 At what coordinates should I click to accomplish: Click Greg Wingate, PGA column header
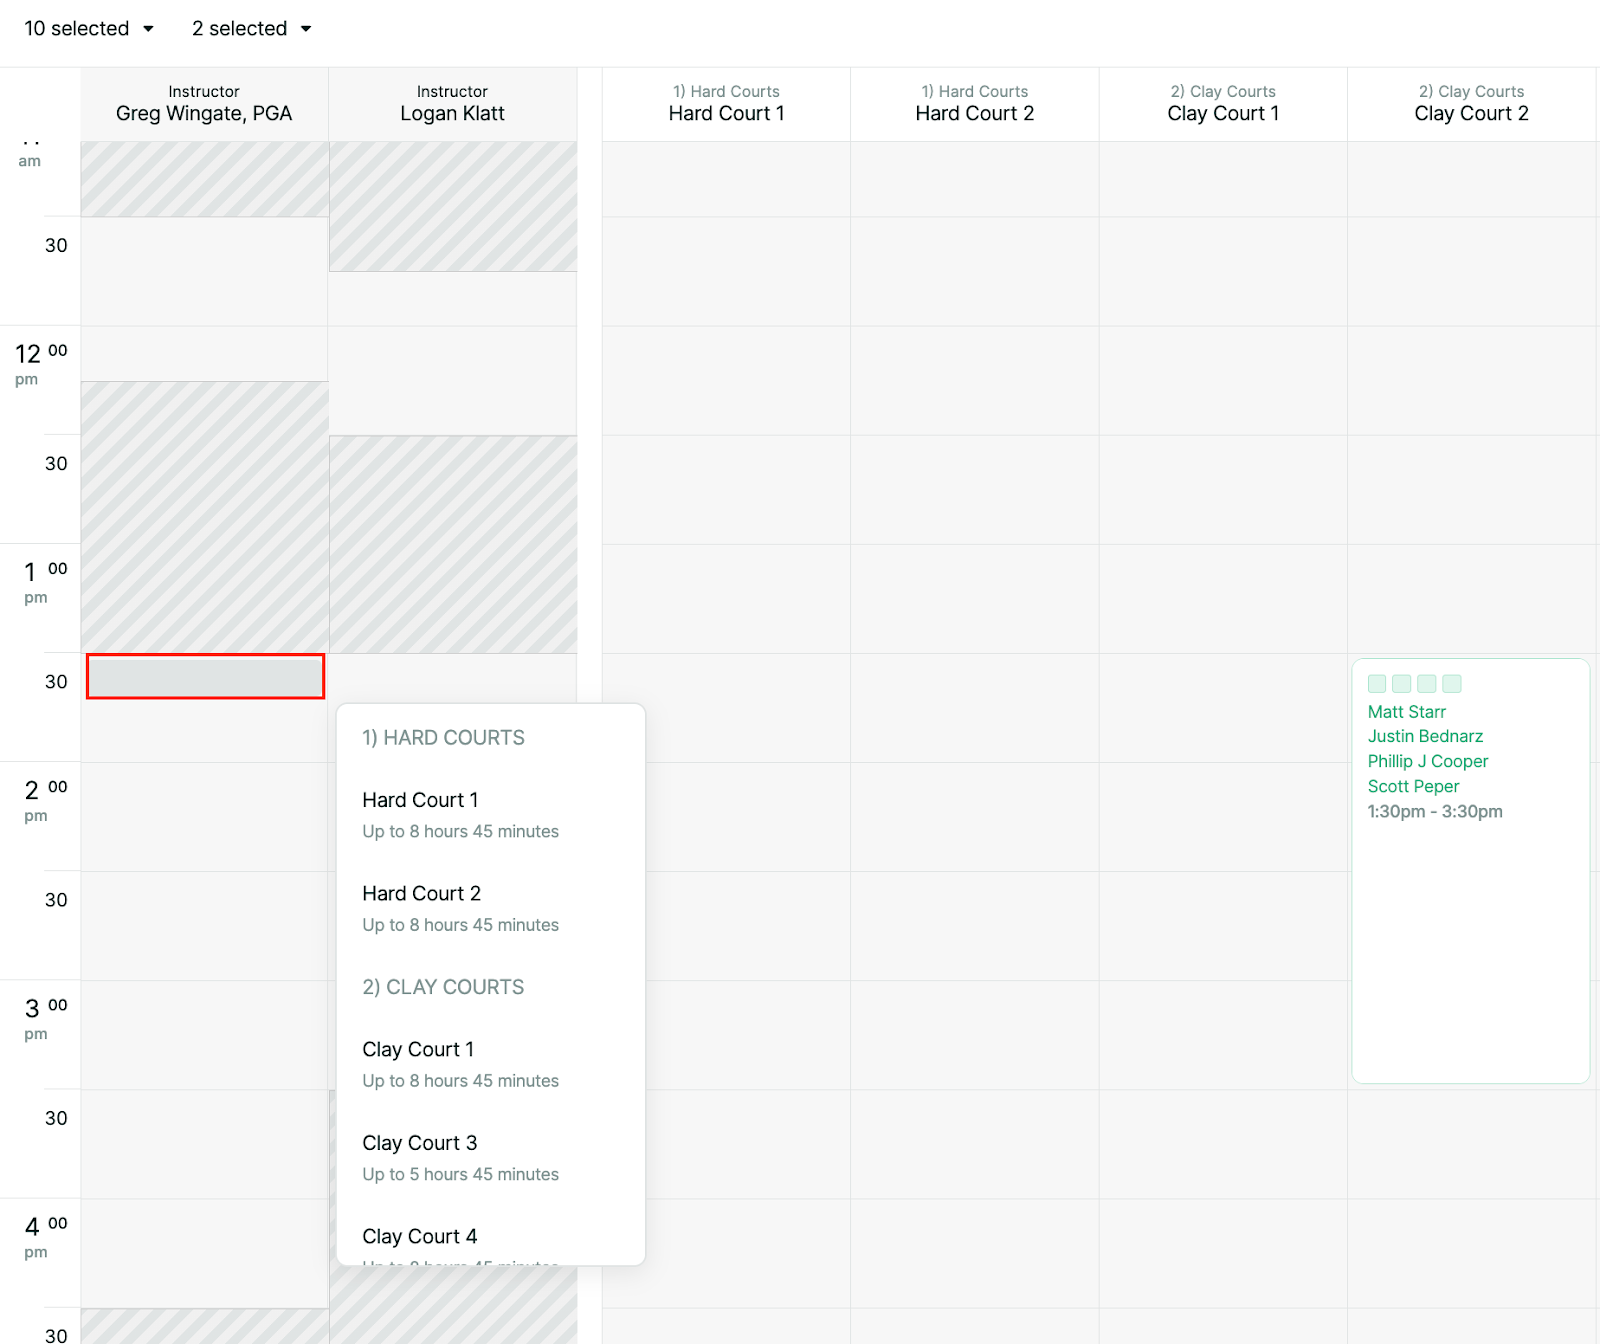pos(204,104)
